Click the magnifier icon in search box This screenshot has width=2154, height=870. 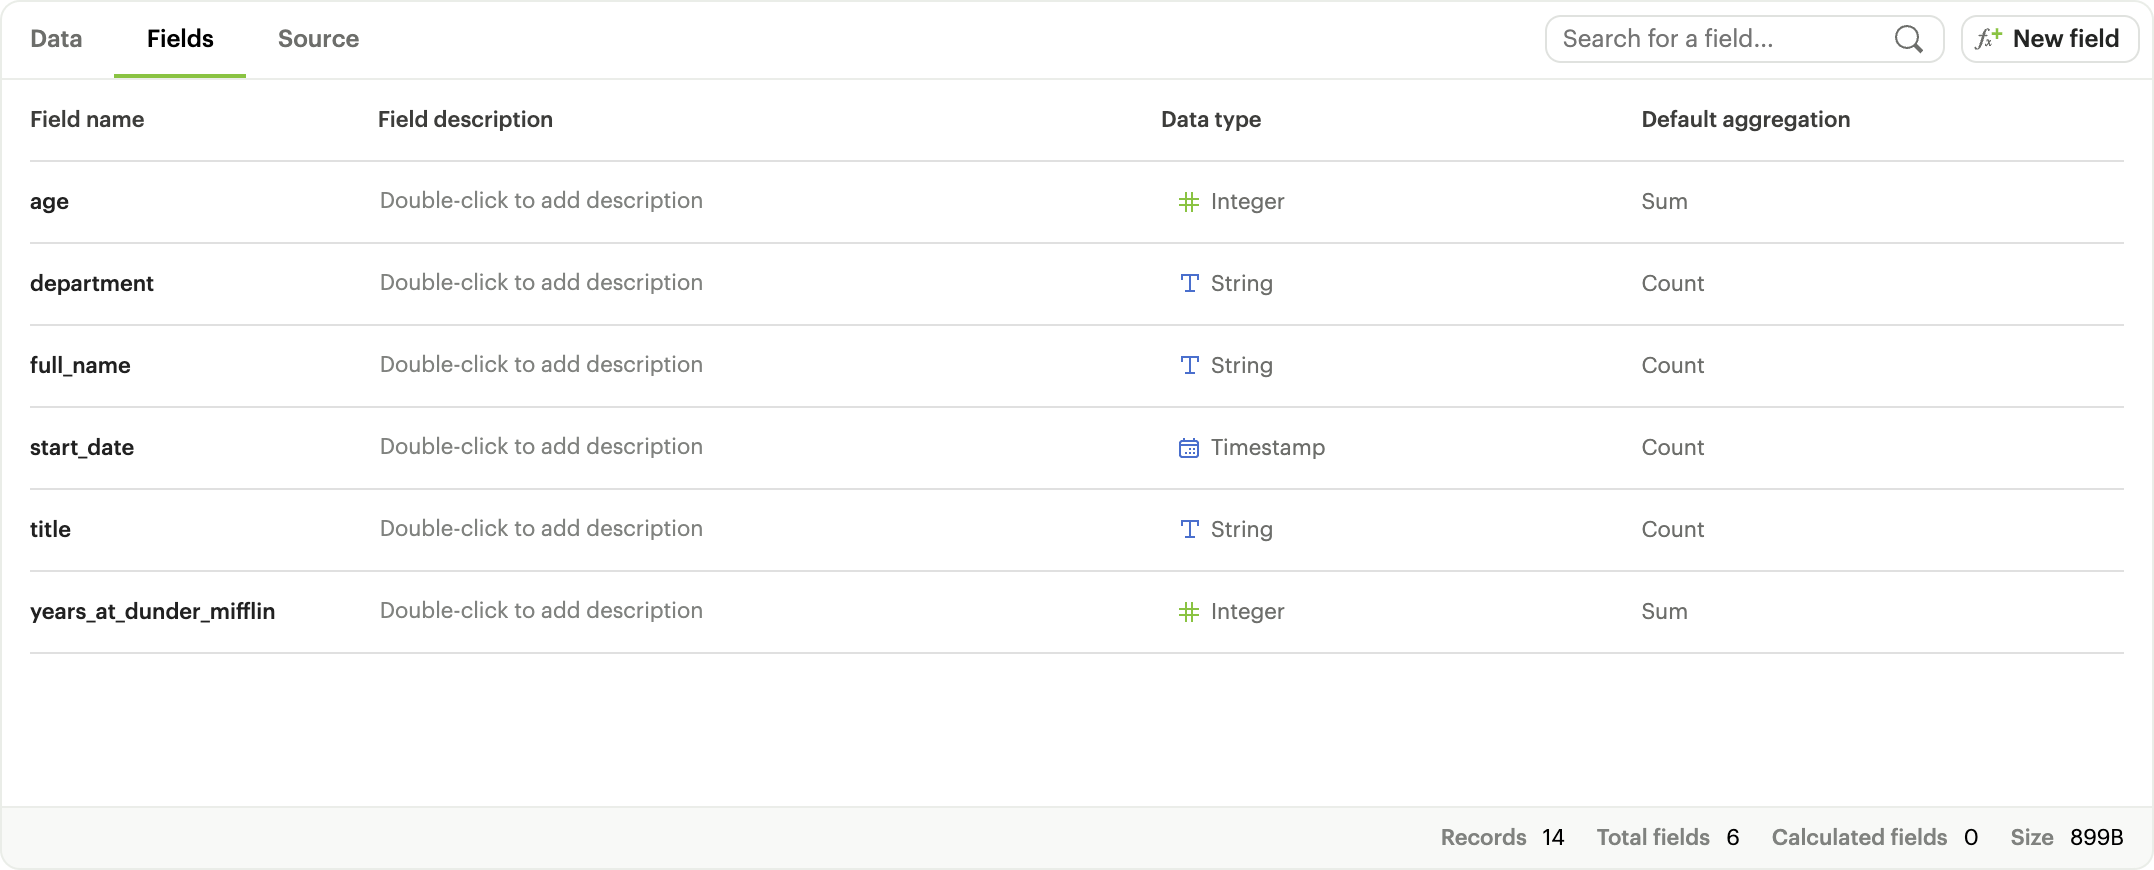[x=1908, y=39]
